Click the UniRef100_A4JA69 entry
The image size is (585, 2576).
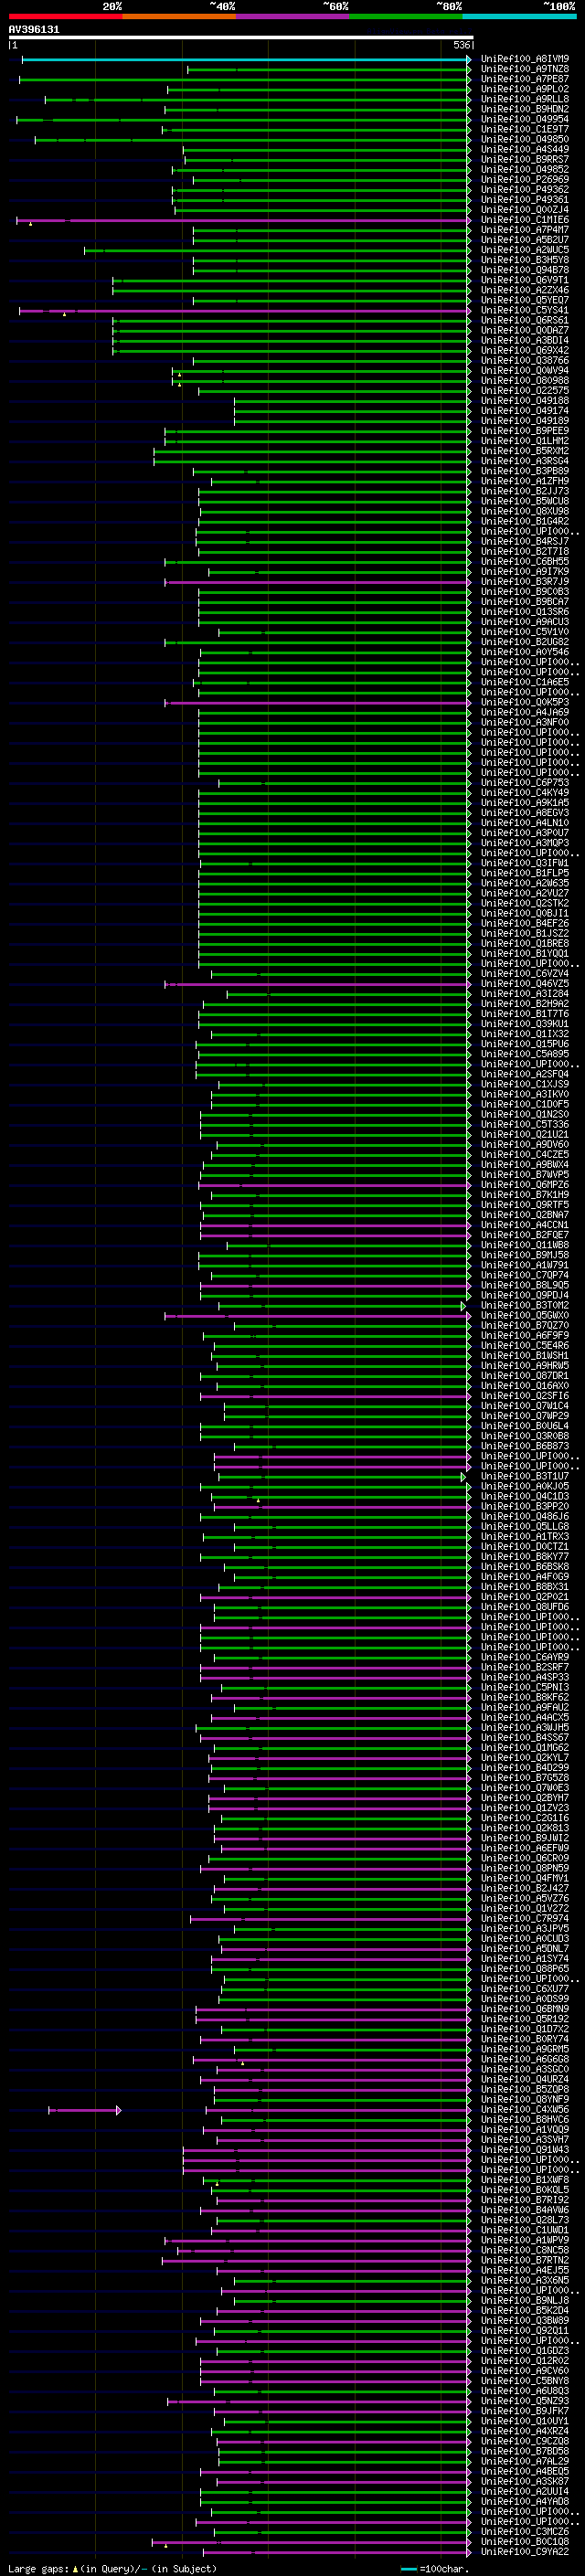(524, 713)
